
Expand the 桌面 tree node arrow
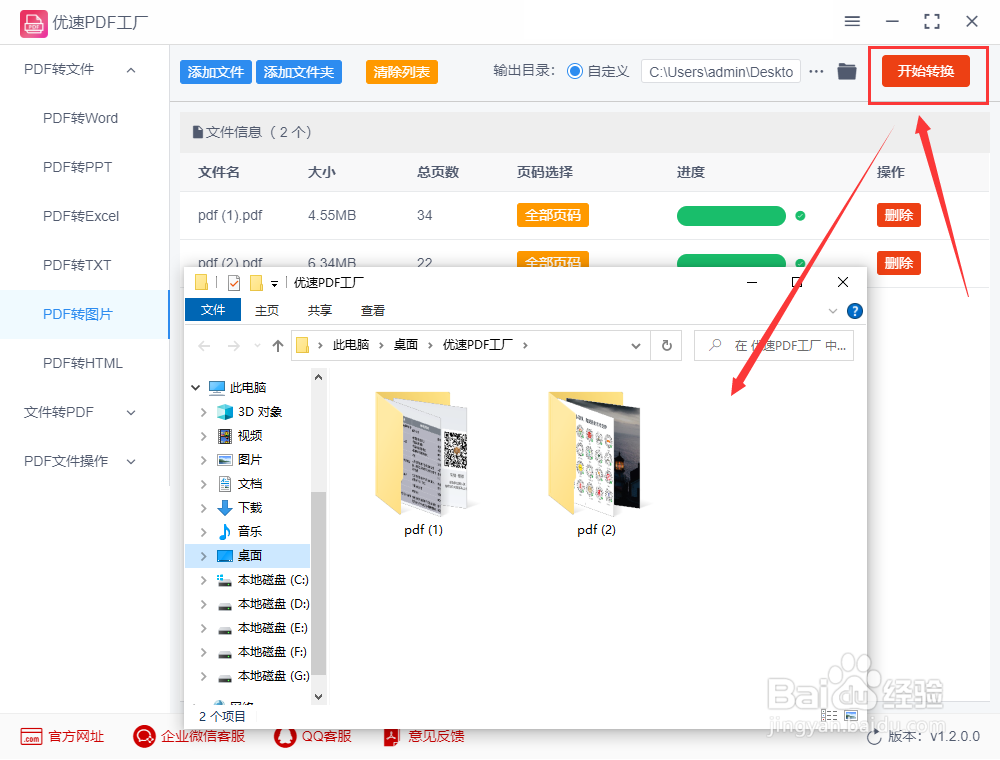coord(203,556)
